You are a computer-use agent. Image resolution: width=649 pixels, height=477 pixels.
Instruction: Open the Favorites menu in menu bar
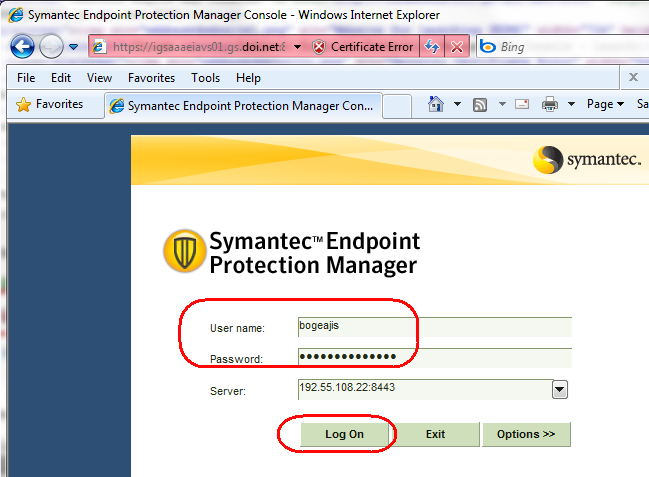[151, 78]
